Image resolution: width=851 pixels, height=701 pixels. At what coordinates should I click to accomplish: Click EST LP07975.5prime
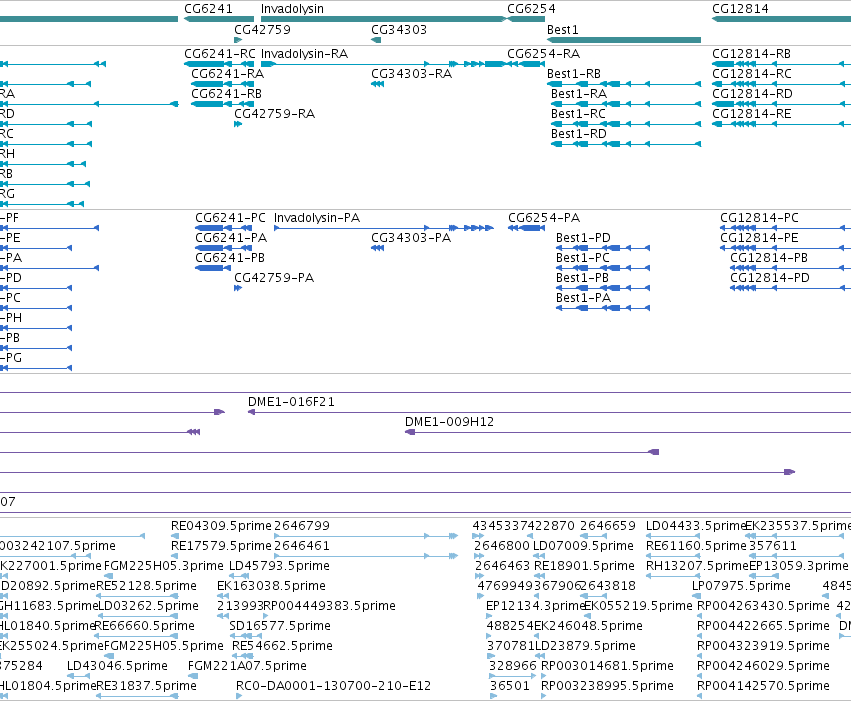[x=741, y=586]
